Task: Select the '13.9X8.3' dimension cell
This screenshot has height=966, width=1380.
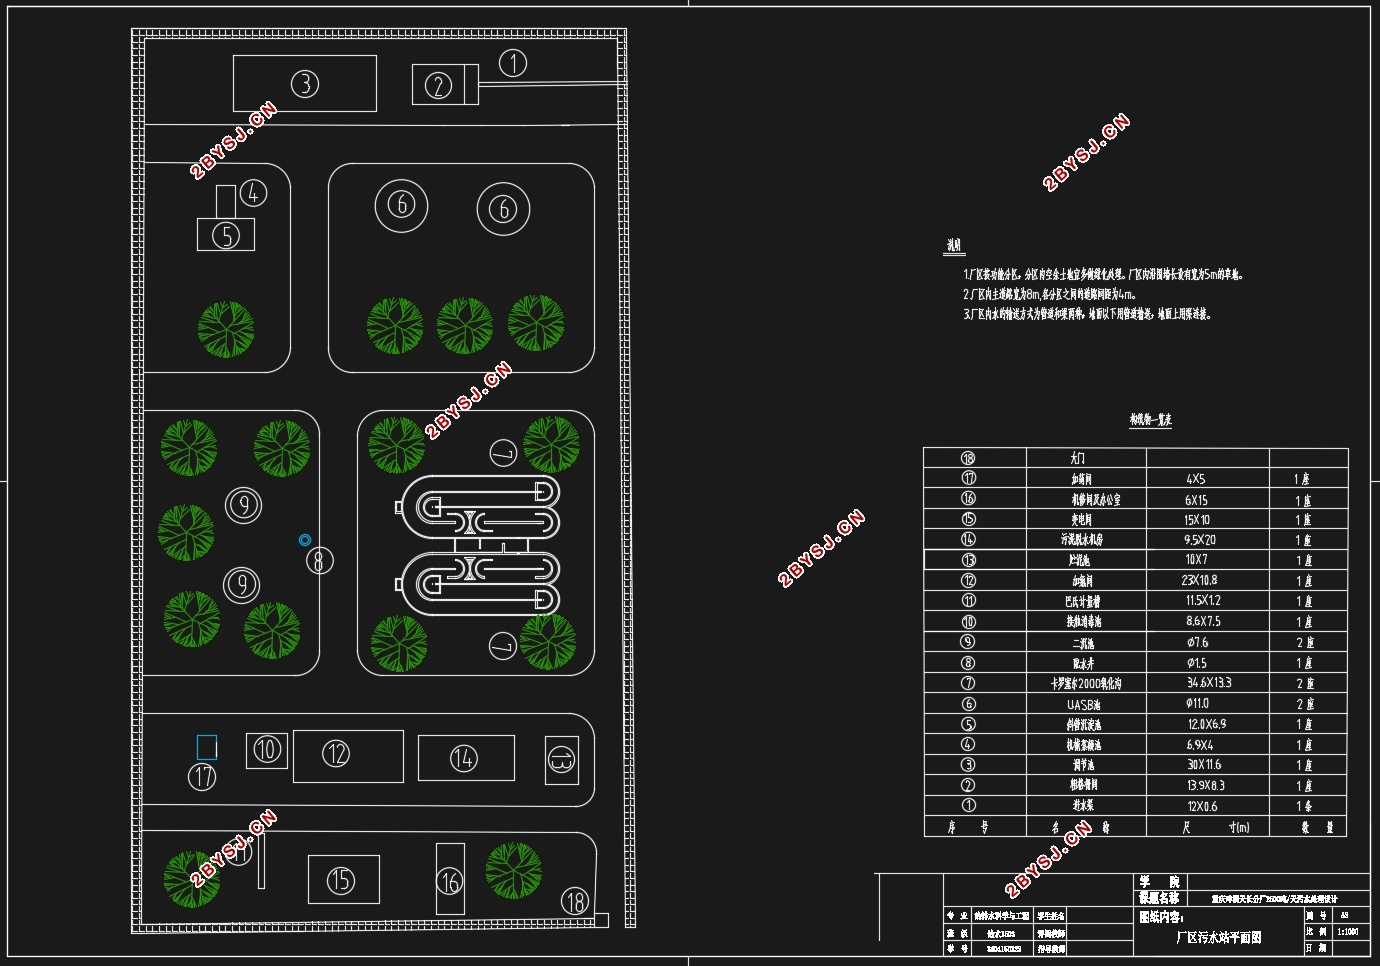Action: [1208, 785]
